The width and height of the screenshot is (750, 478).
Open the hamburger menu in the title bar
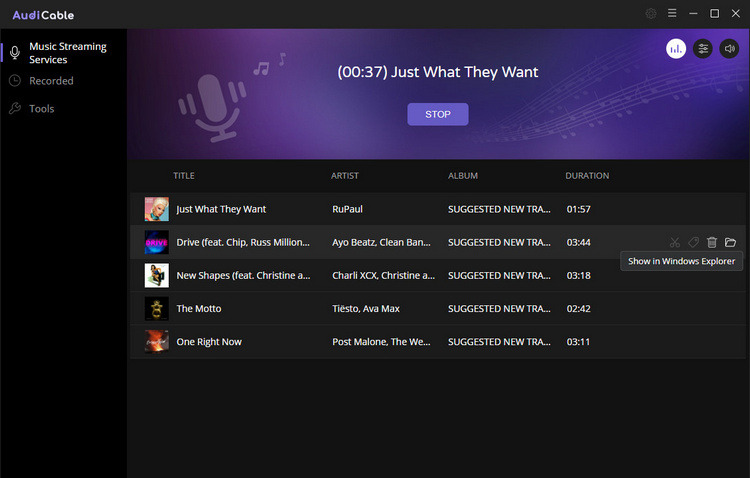(x=672, y=13)
